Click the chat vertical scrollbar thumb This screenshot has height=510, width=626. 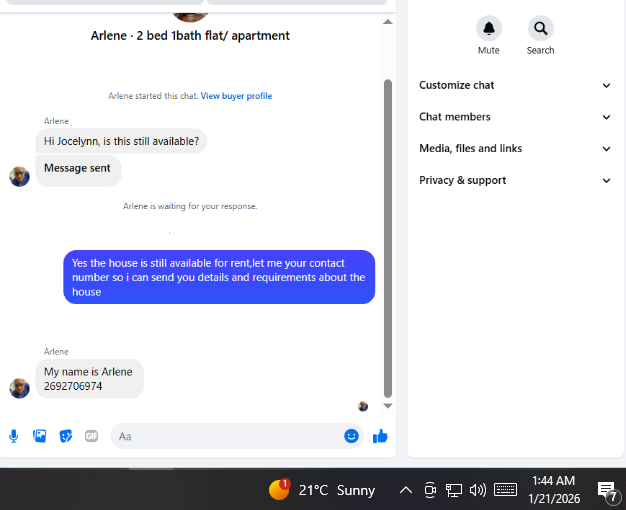pos(388,238)
